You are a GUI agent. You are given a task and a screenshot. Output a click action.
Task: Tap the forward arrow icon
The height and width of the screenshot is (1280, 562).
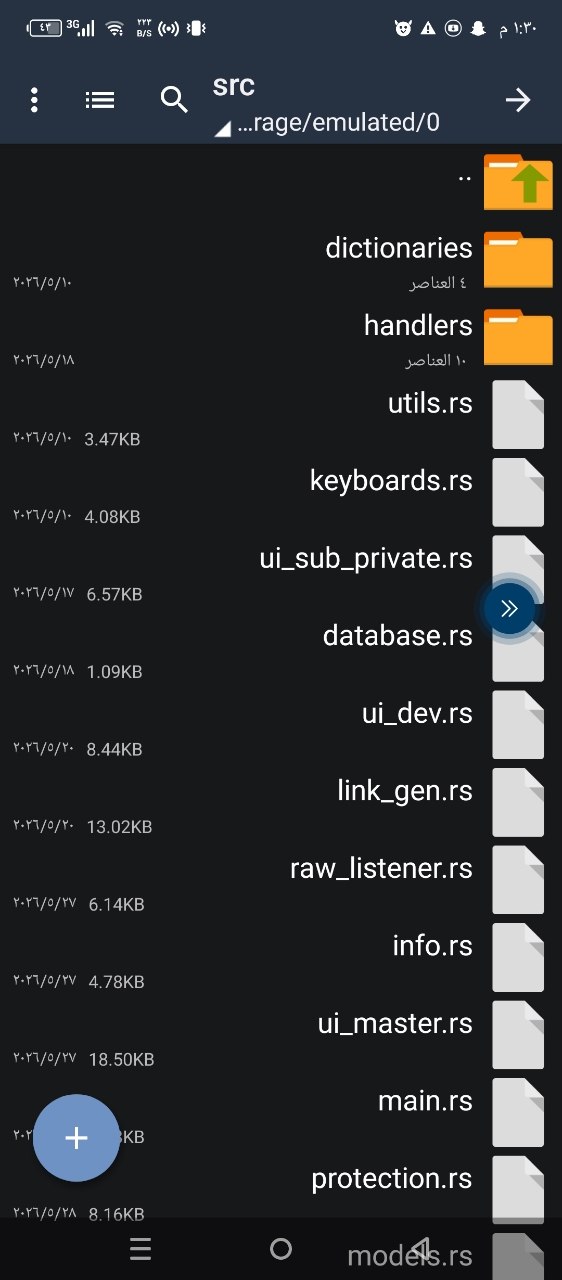pos(517,100)
